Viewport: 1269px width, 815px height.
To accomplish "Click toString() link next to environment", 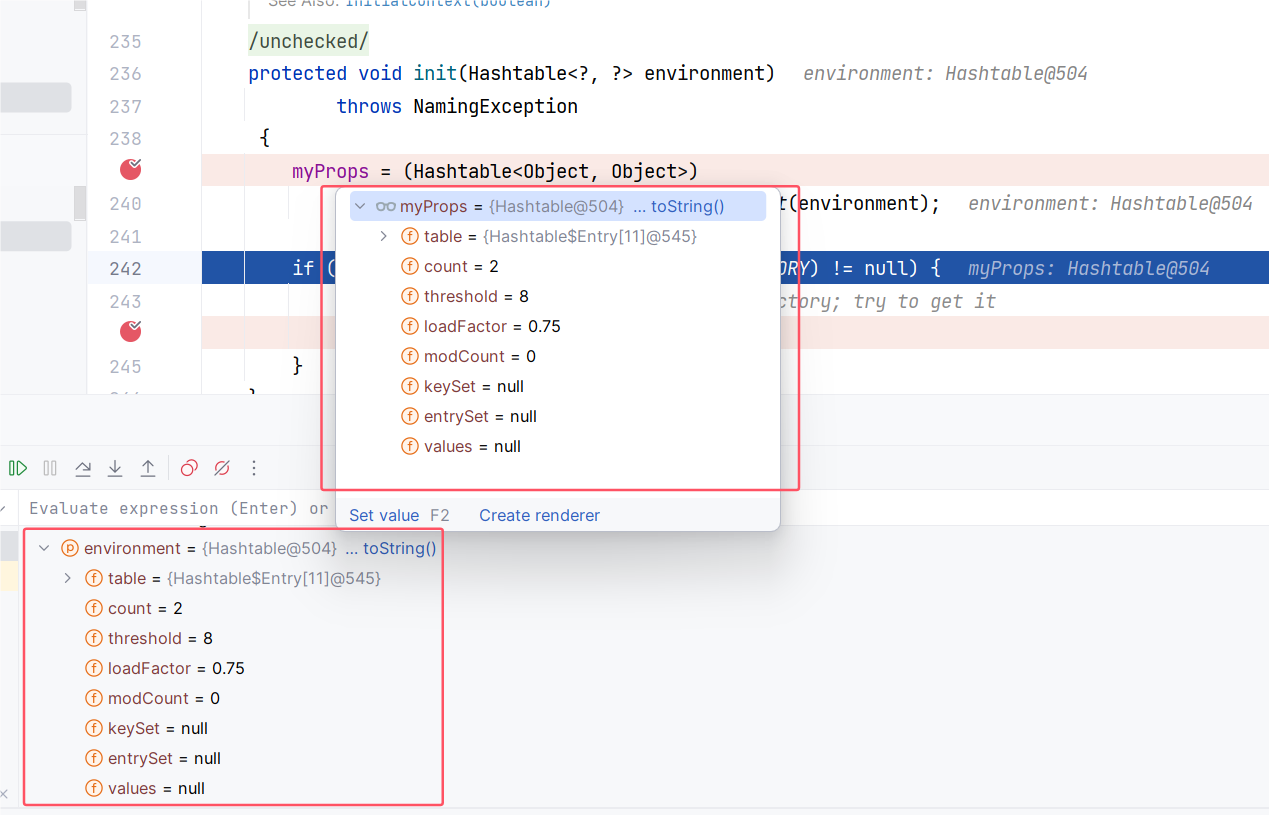I will pyautogui.click(x=399, y=548).
